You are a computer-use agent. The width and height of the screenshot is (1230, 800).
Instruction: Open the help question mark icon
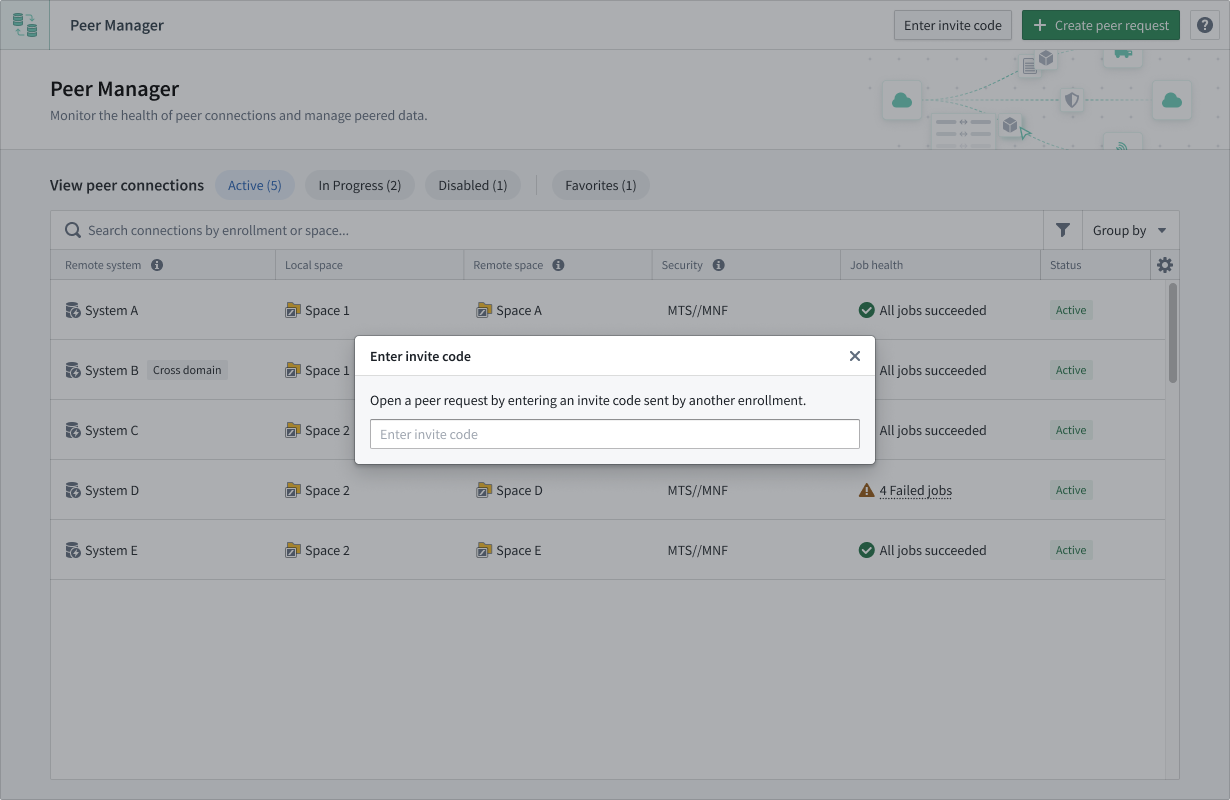[x=1205, y=25]
